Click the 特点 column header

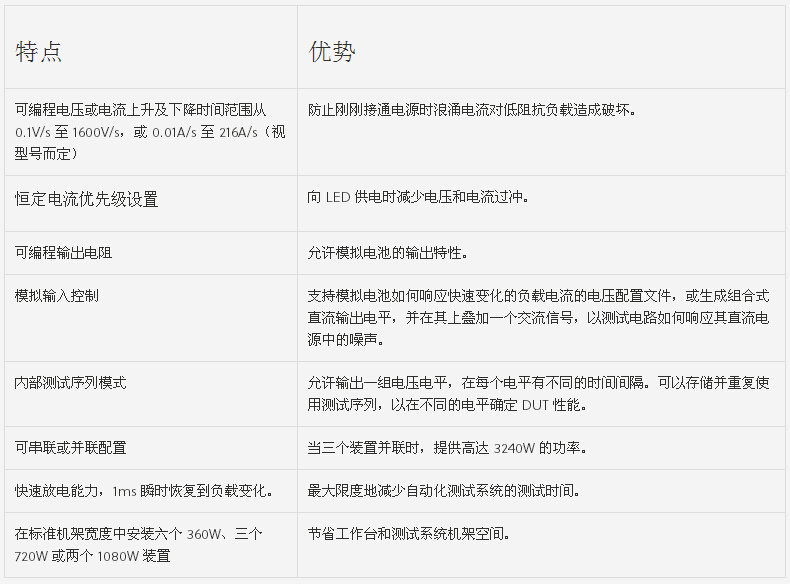point(39,52)
